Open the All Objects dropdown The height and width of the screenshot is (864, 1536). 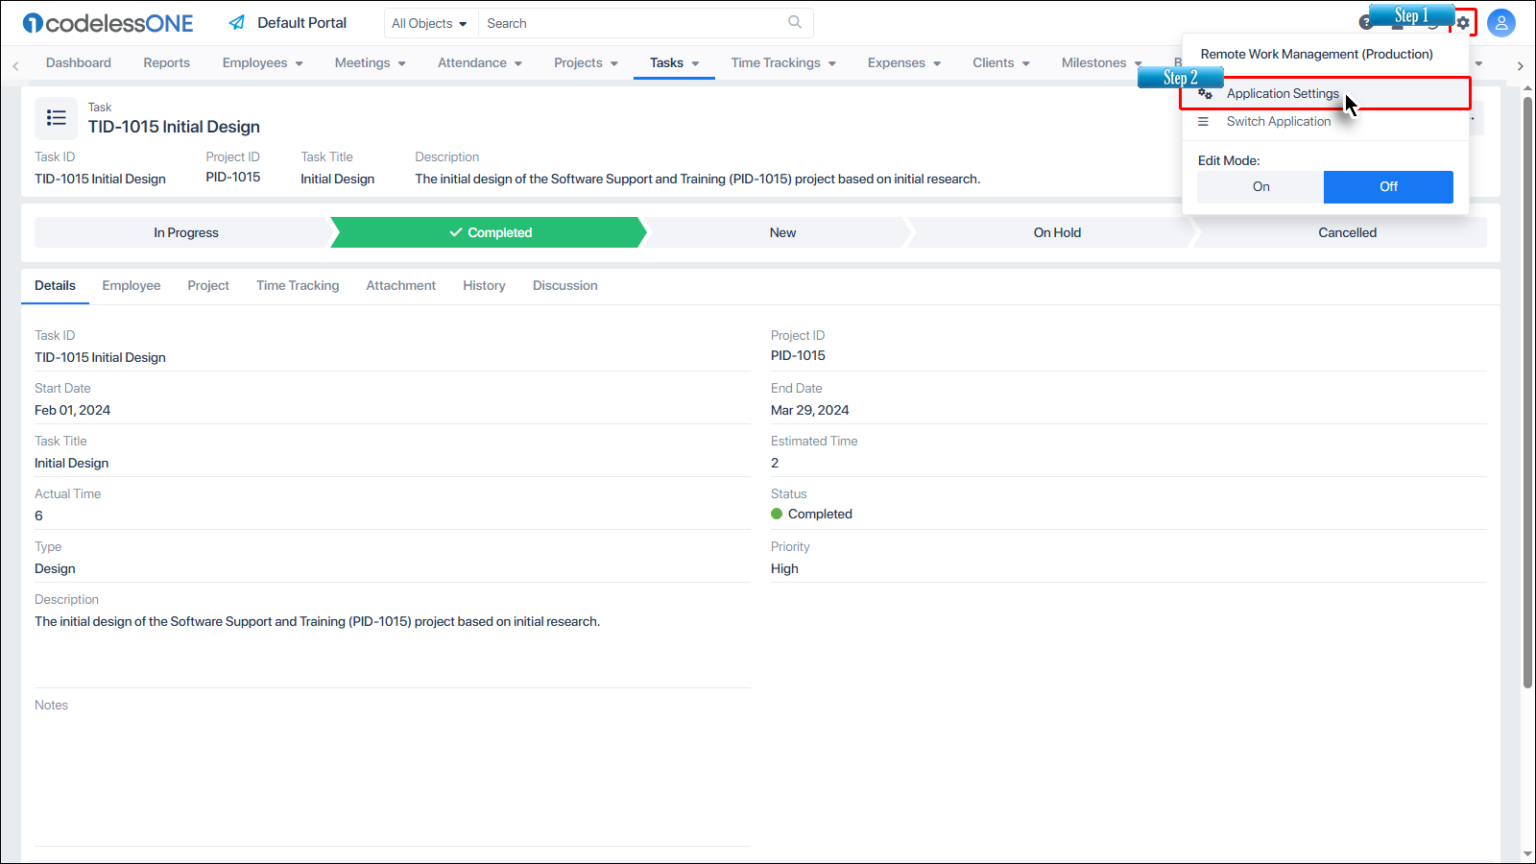coord(429,23)
